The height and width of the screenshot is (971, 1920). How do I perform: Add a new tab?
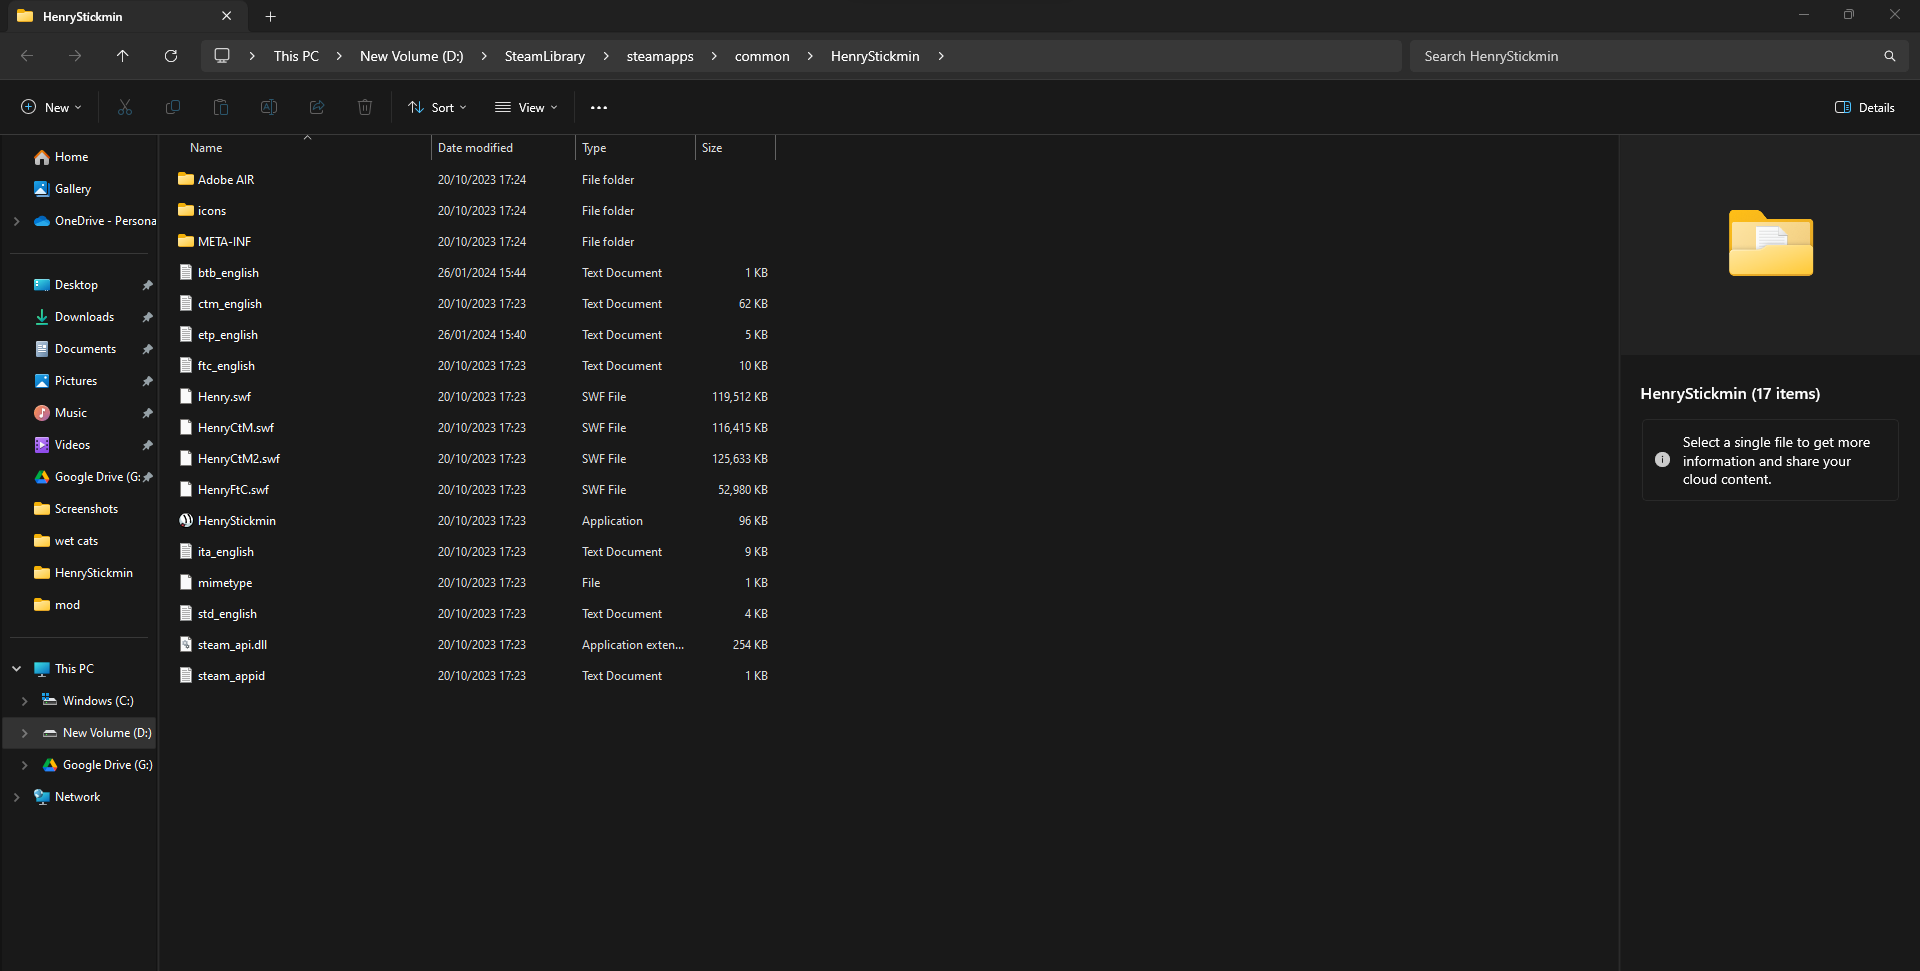[x=271, y=16]
